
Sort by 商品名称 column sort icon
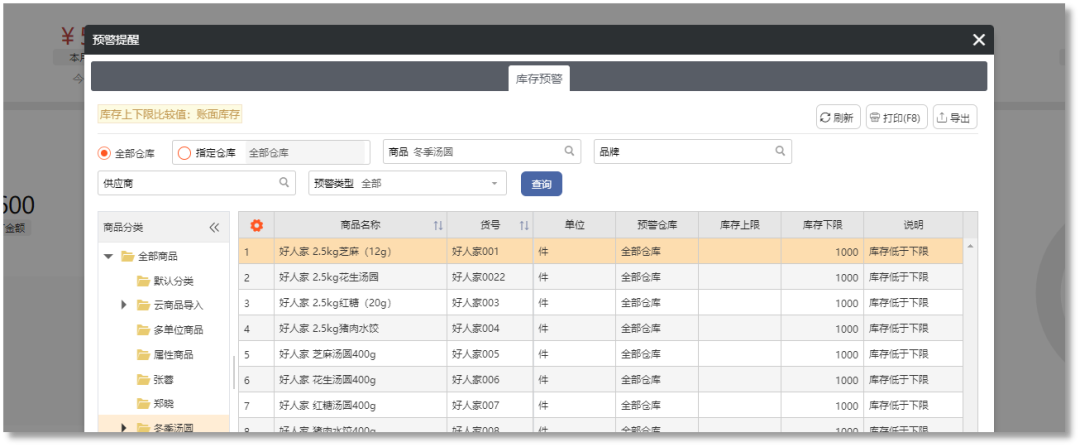(438, 226)
